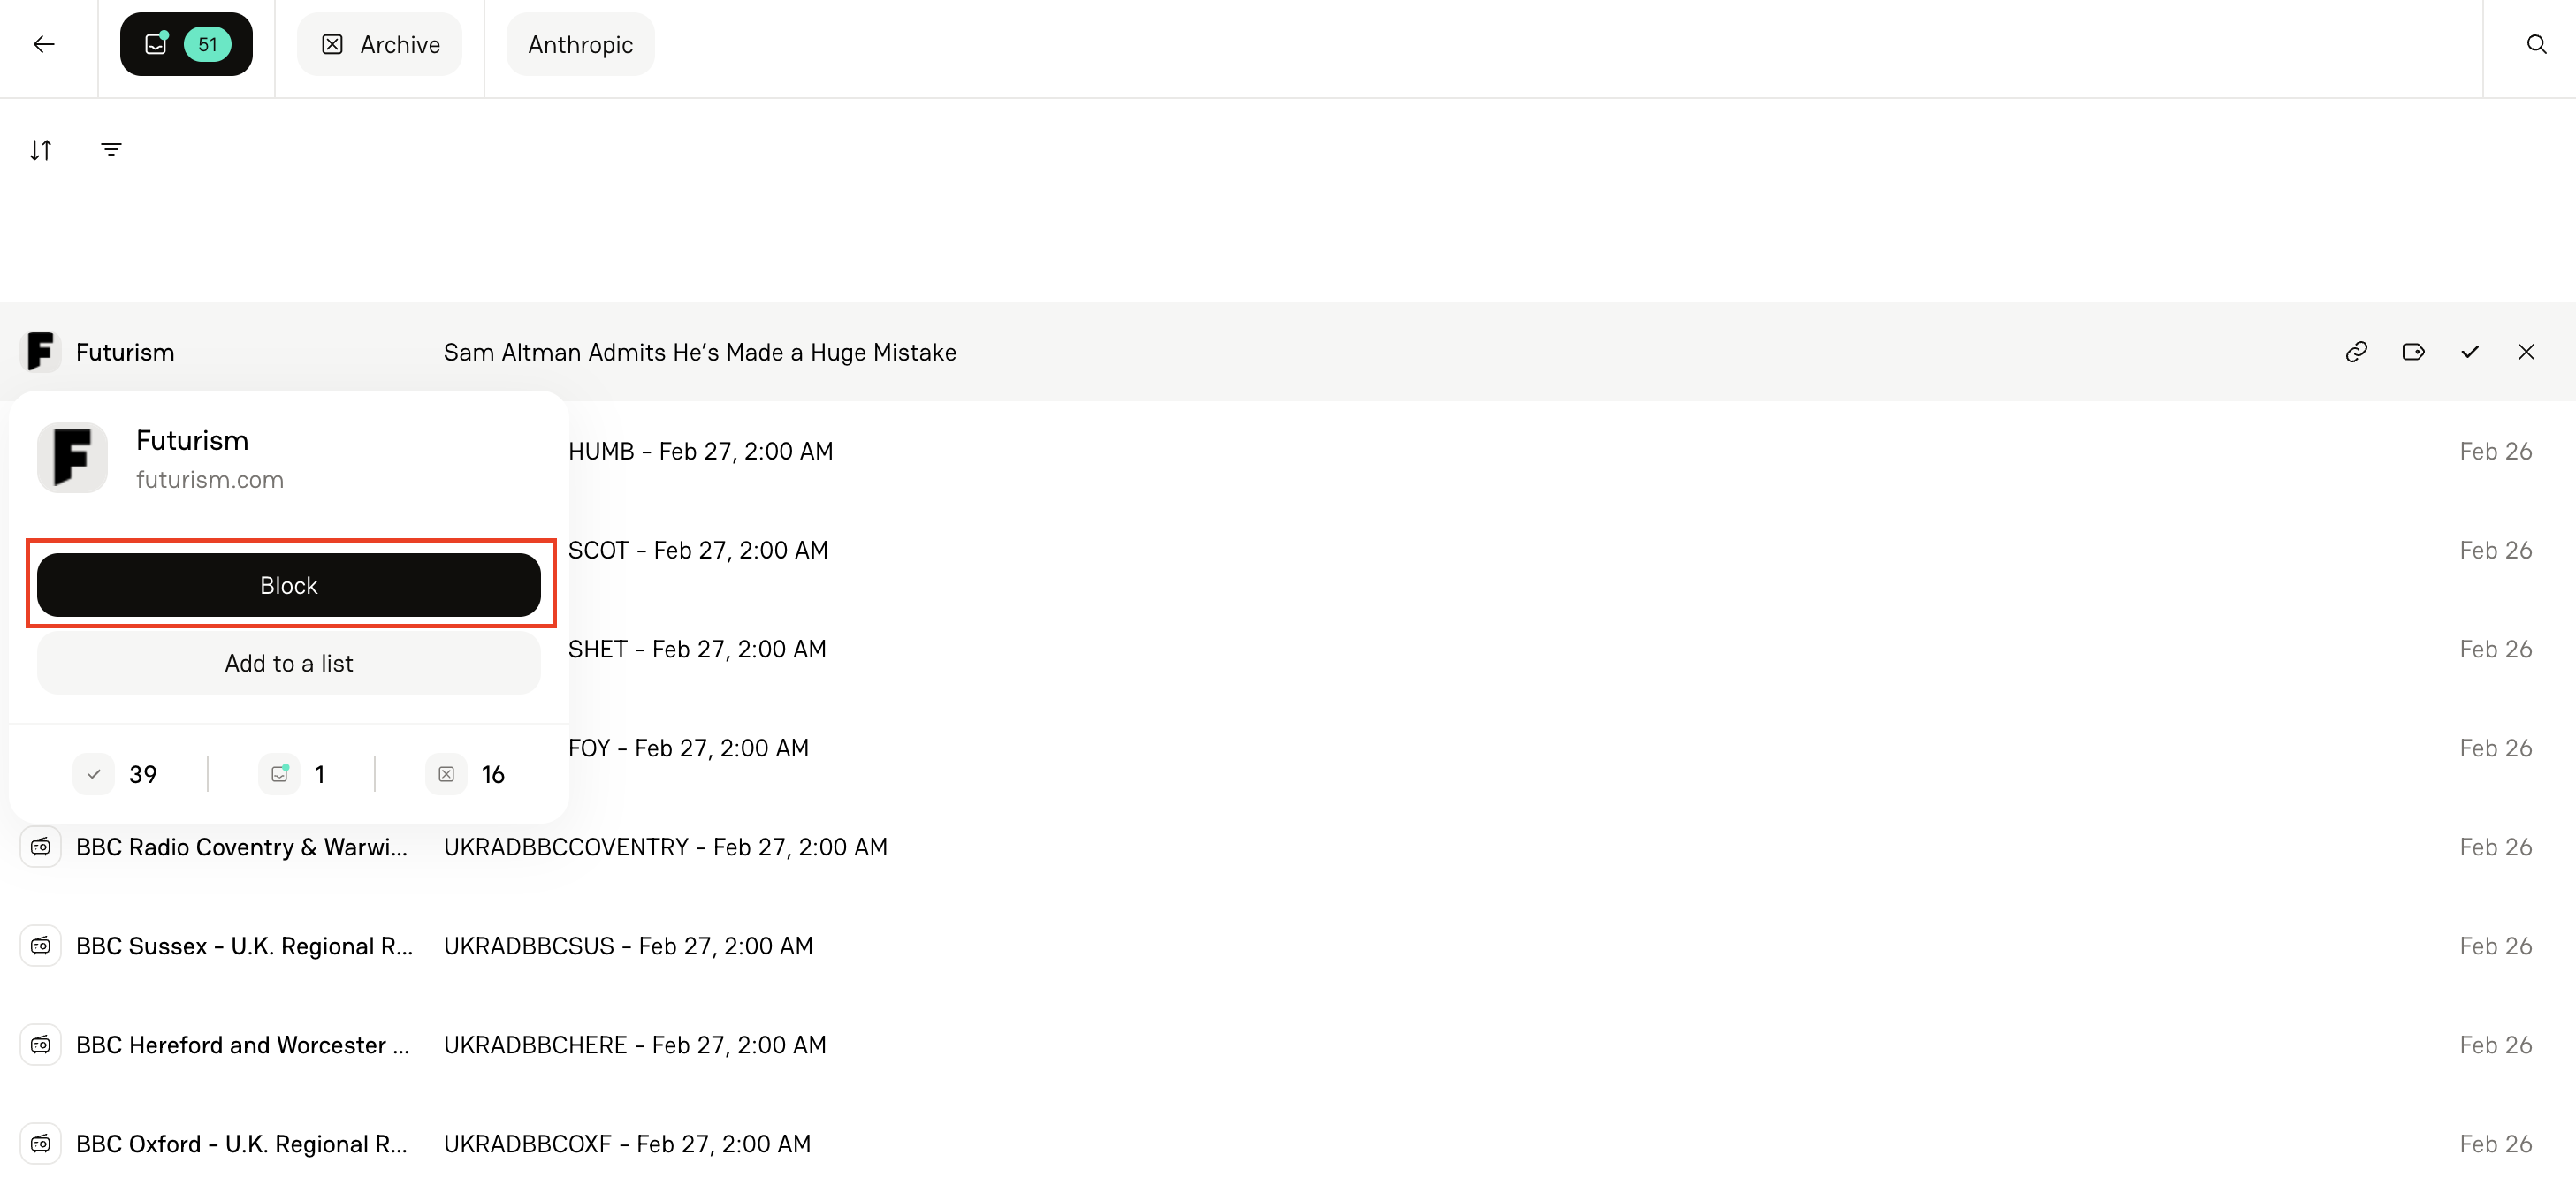The width and height of the screenshot is (2576, 1193).
Task: Block the Futurism feed
Action: pyautogui.click(x=288, y=584)
